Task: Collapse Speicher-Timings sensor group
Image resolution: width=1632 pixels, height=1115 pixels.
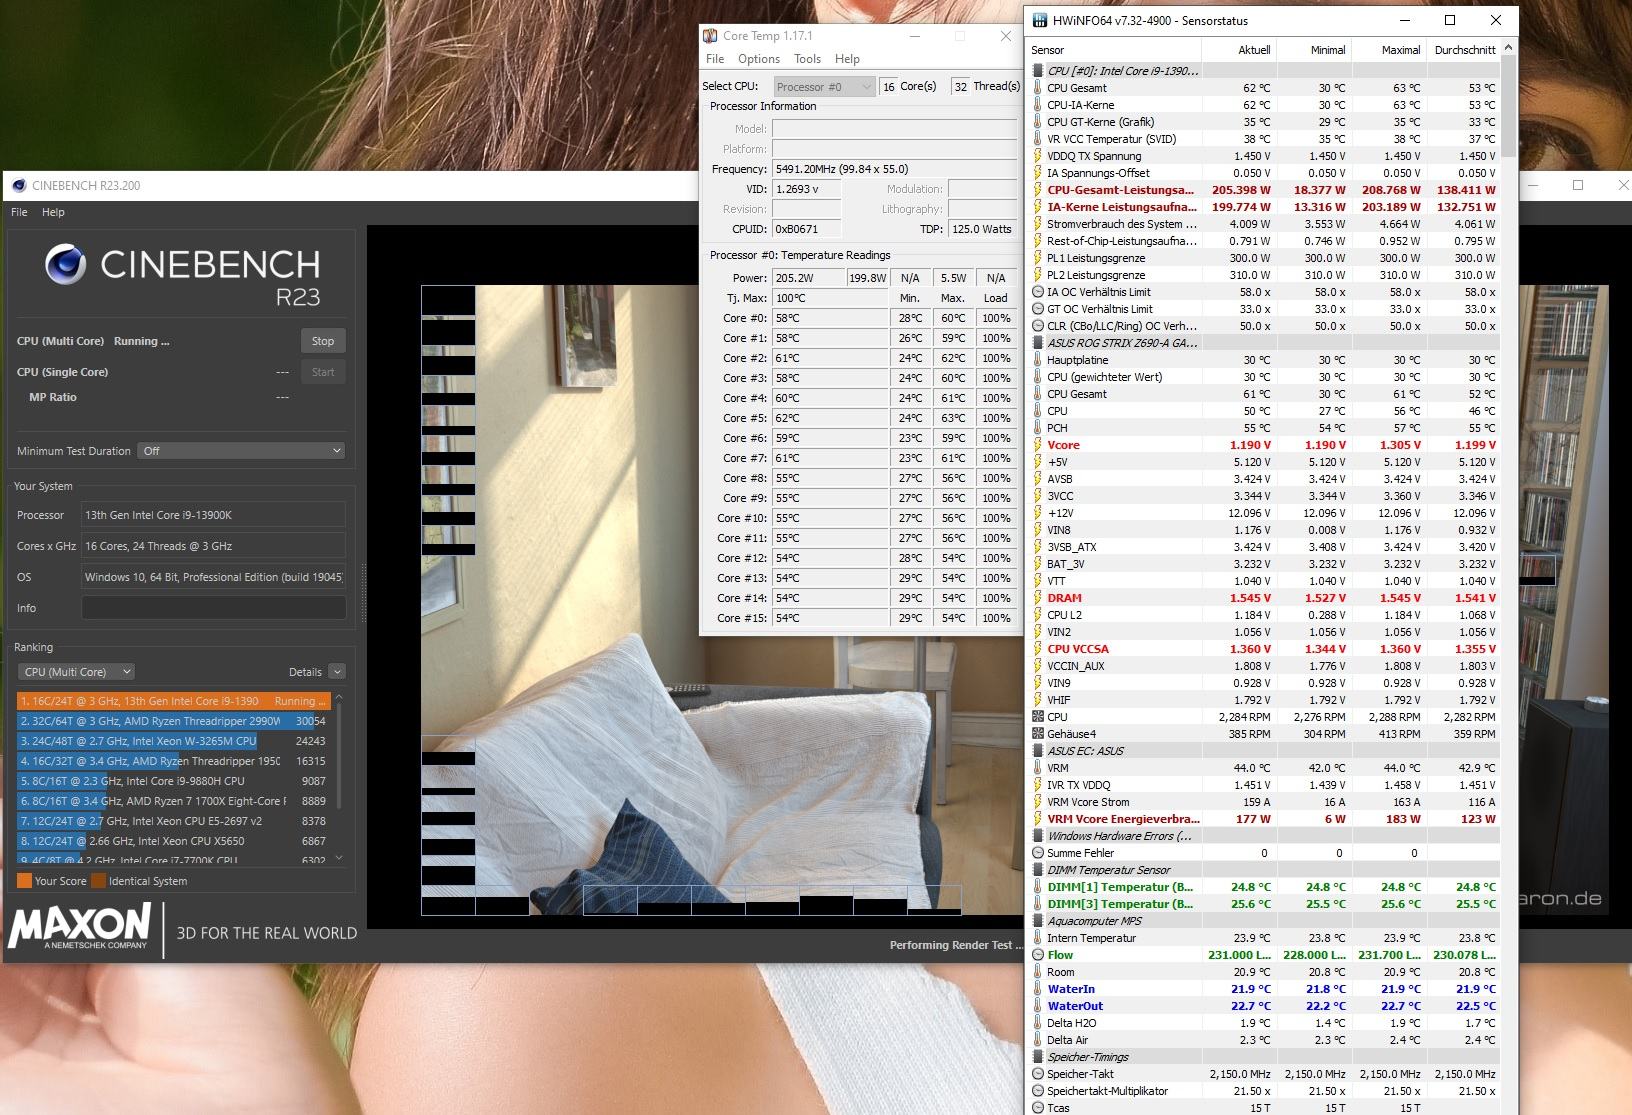Action: coord(1037,1057)
